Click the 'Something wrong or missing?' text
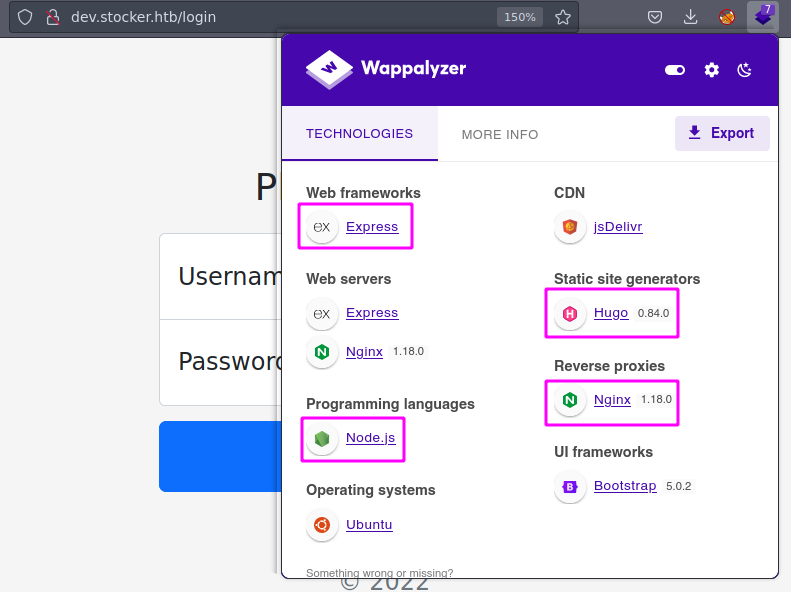This screenshot has width=791, height=592. point(379,573)
